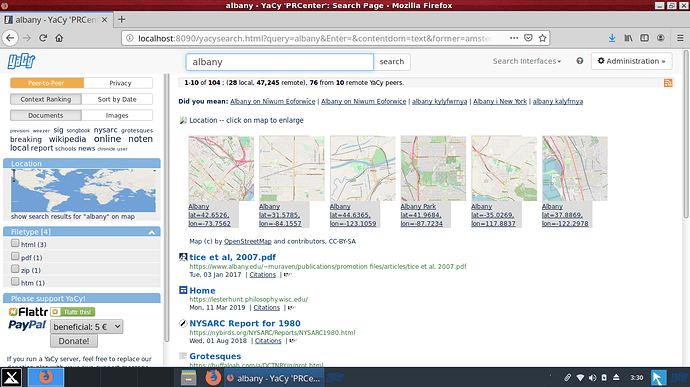Click volume icon in system tray

pos(592,378)
